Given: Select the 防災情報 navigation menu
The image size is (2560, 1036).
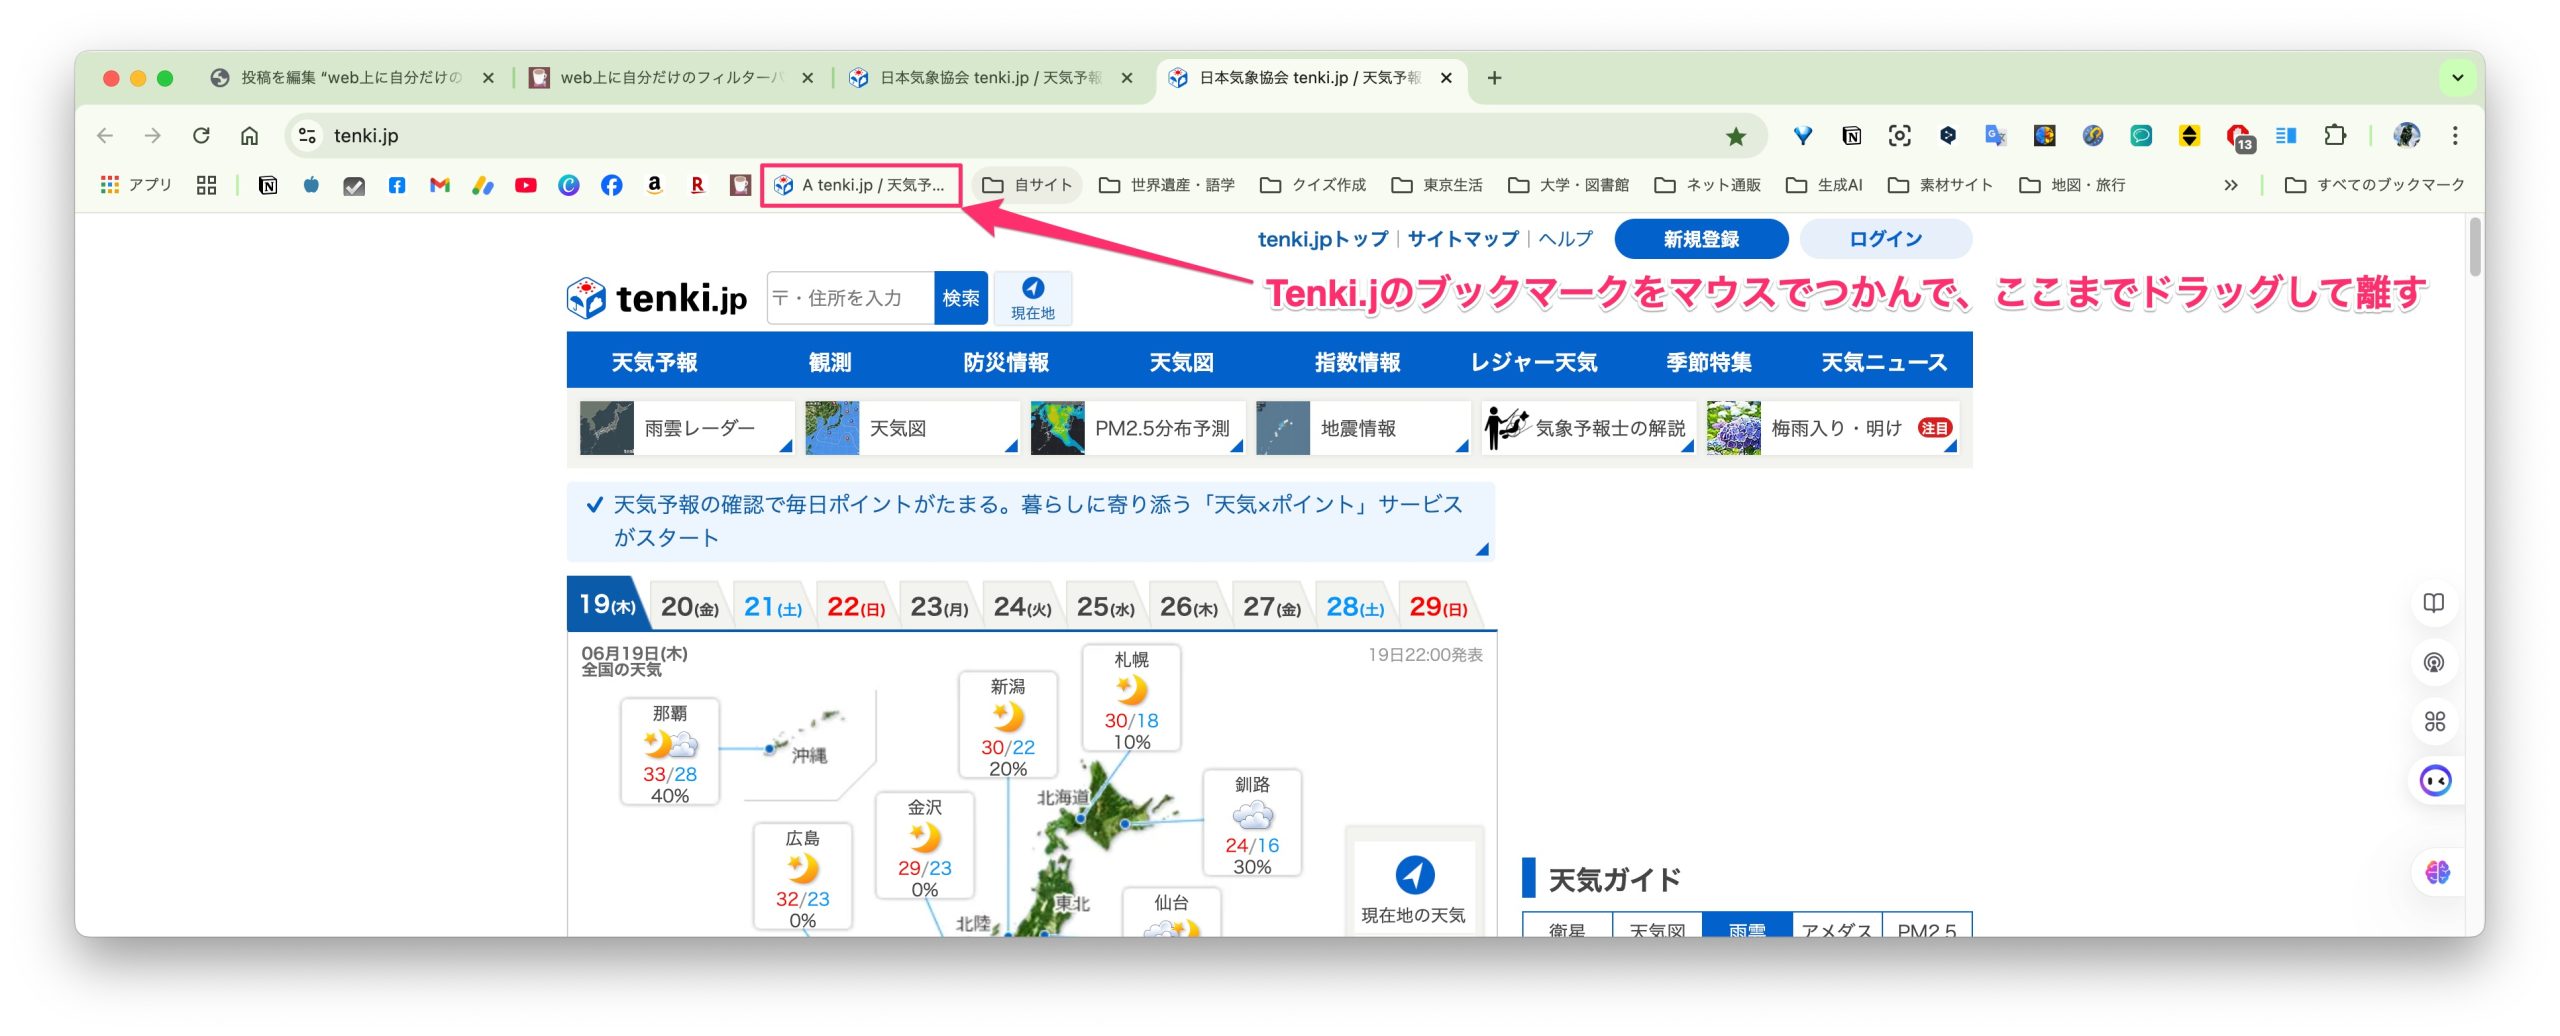Looking at the screenshot, I should [x=1006, y=362].
